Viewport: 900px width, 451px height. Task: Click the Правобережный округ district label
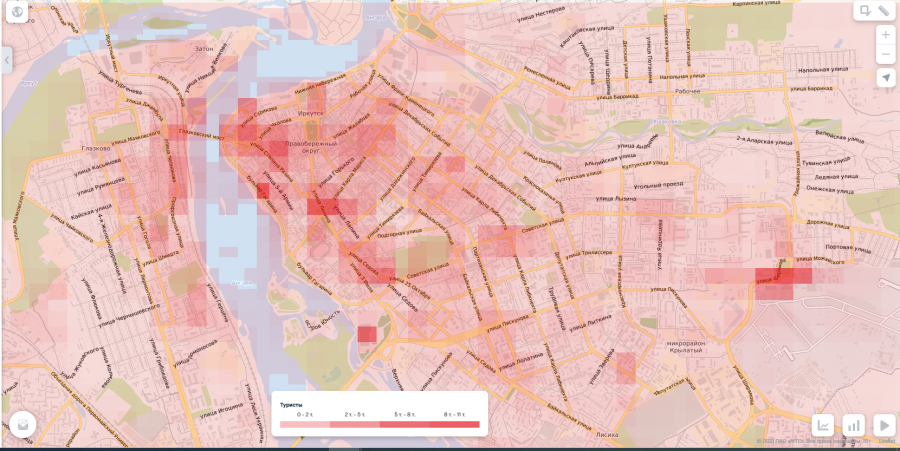coord(312,148)
